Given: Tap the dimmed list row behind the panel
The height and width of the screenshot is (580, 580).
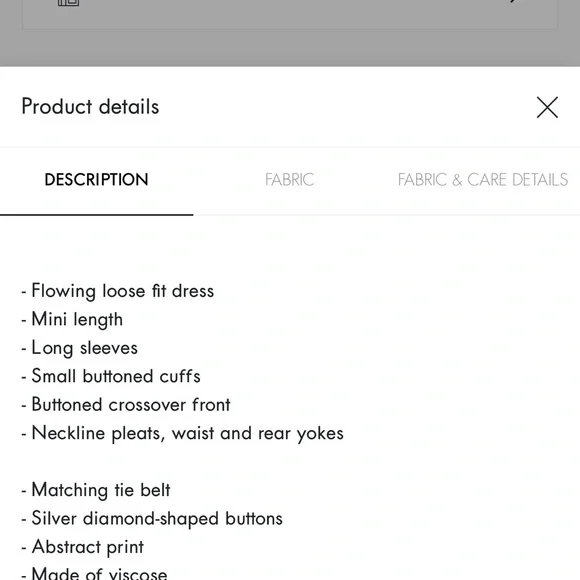Looking at the screenshot, I should 290,14.
